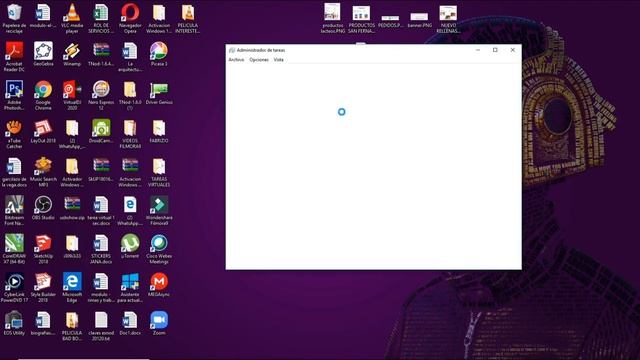Maximize the Administrador de tareas window
The image size is (640, 360).
point(495,50)
